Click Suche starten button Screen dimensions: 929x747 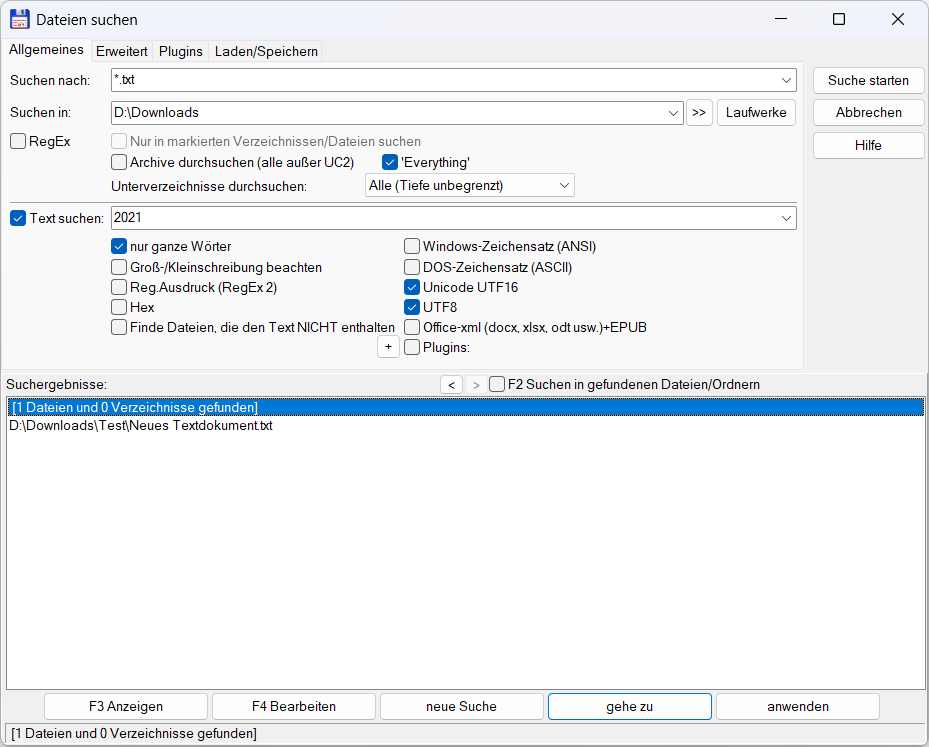(x=868, y=81)
